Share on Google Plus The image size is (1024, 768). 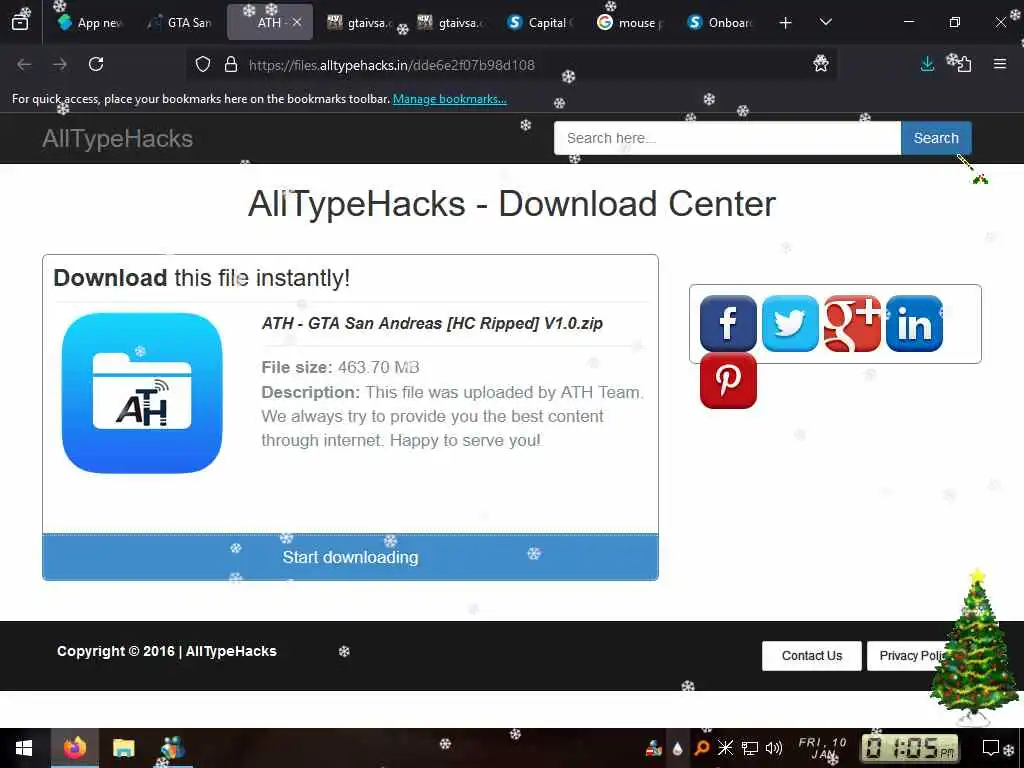(x=852, y=323)
